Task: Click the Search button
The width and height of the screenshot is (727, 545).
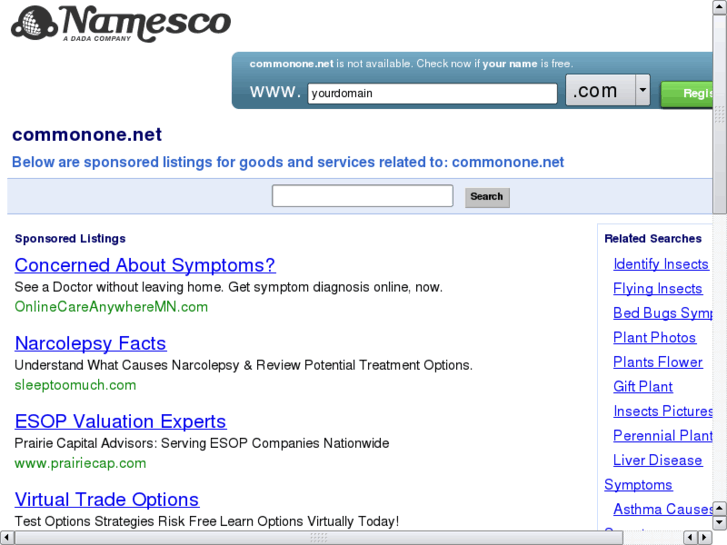Action: pos(487,197)
